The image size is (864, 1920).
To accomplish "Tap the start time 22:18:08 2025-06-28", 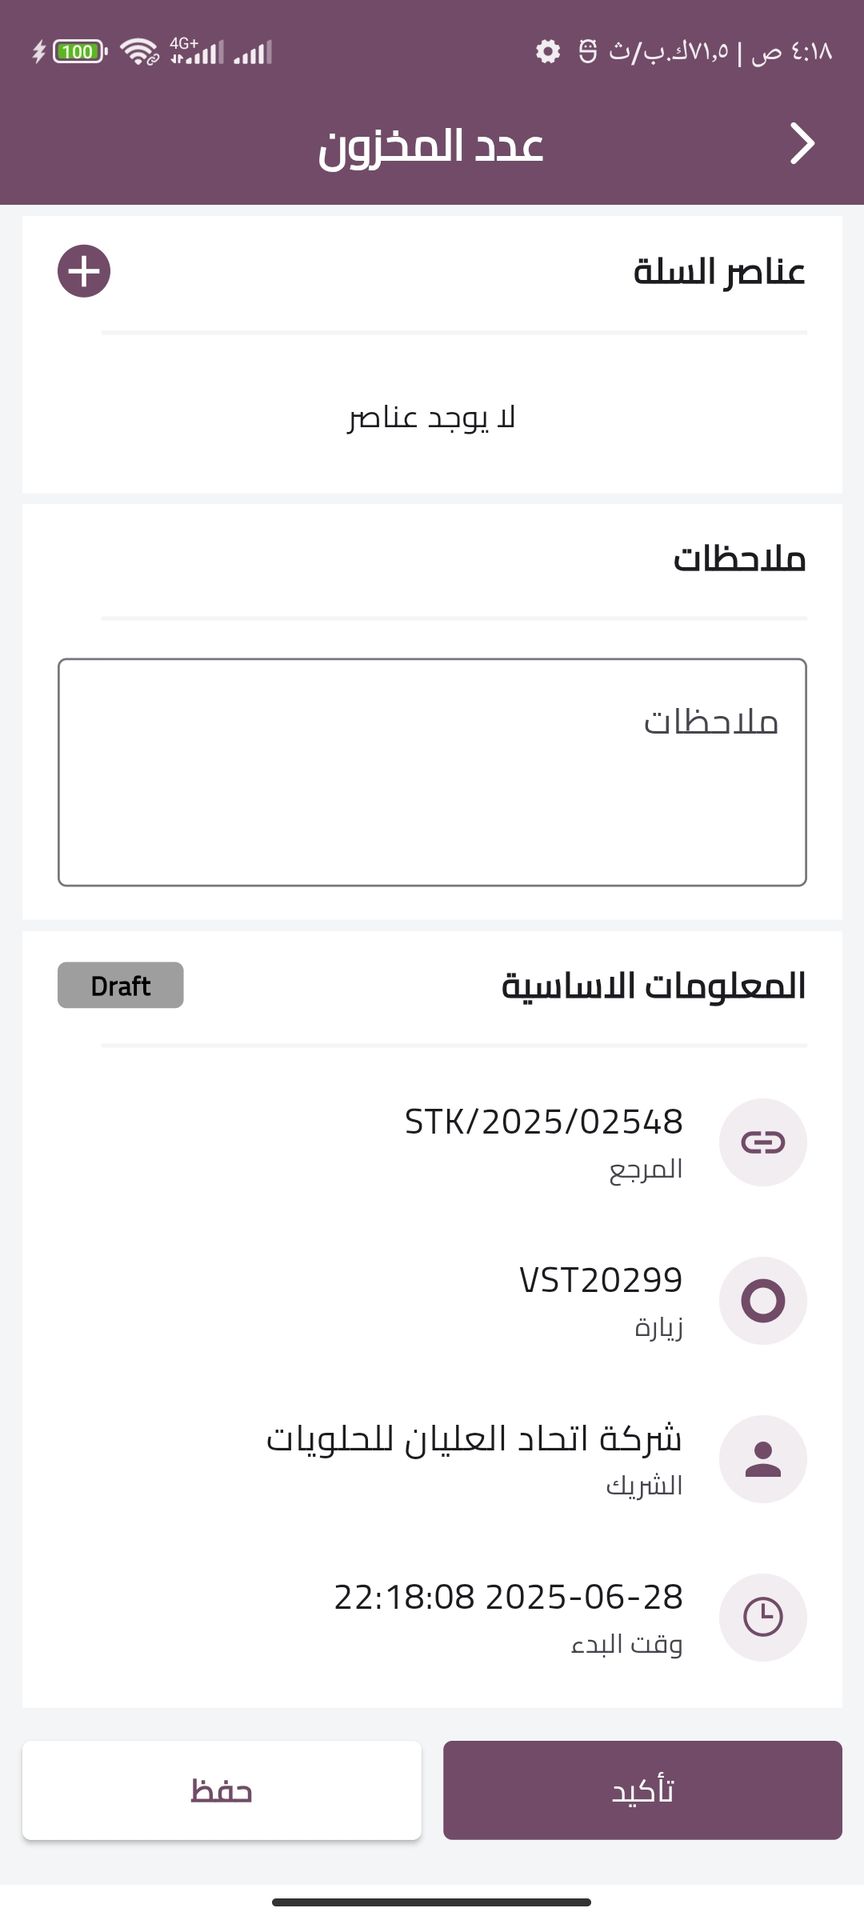I will point(508,1597).
